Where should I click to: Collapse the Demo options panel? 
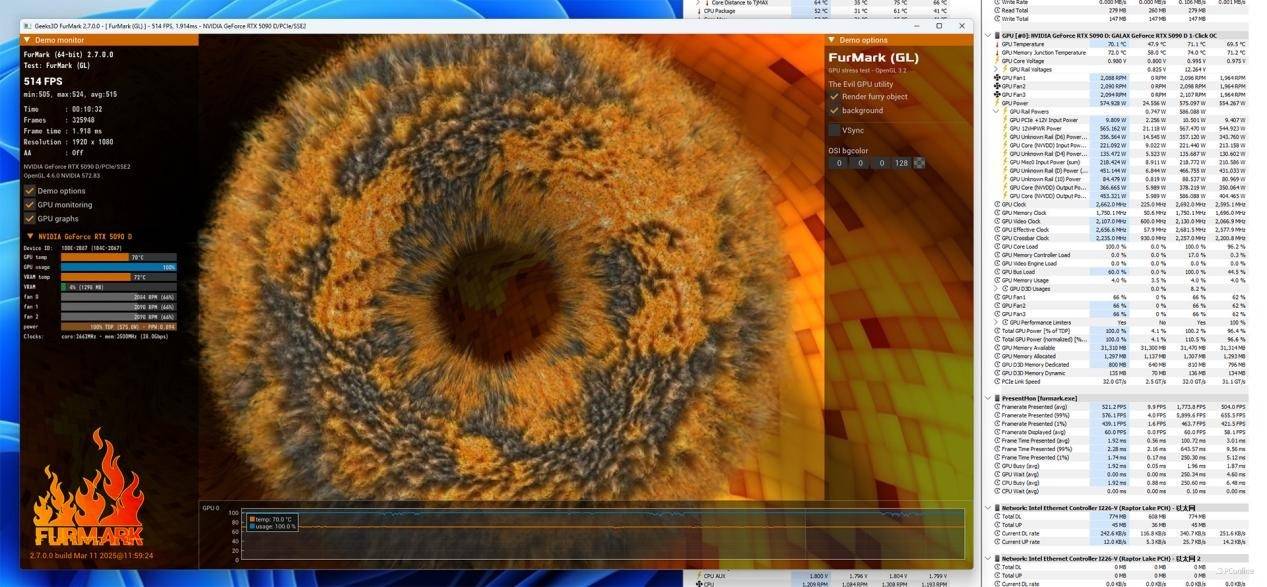832,40
